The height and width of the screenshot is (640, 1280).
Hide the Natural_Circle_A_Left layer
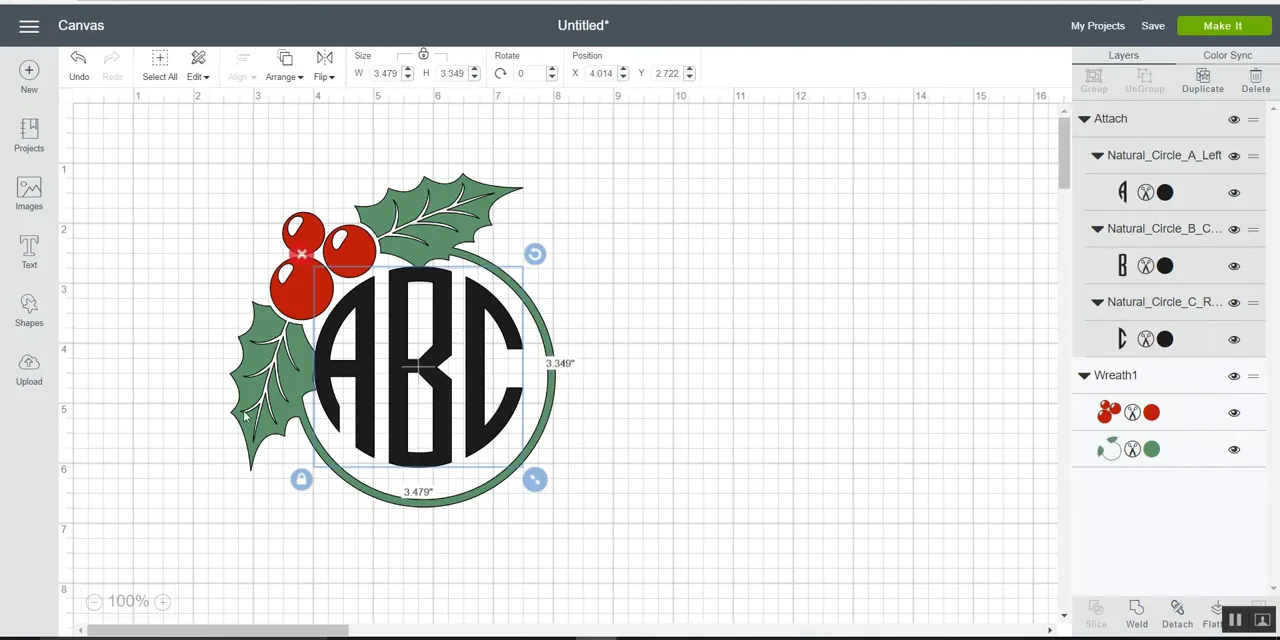[1234, 156]
